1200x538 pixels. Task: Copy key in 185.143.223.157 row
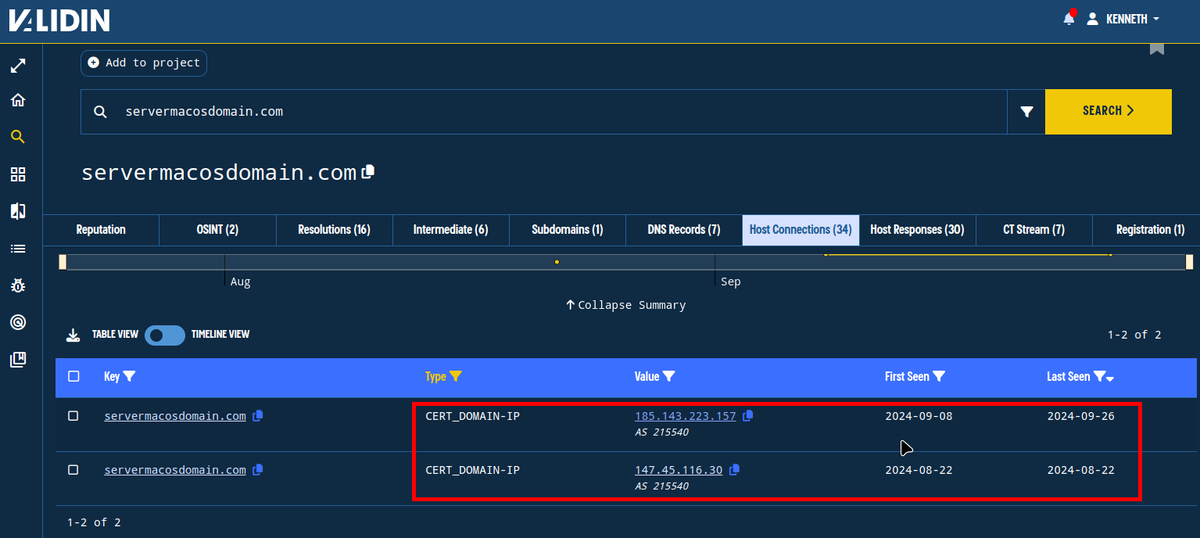point(258,416)
